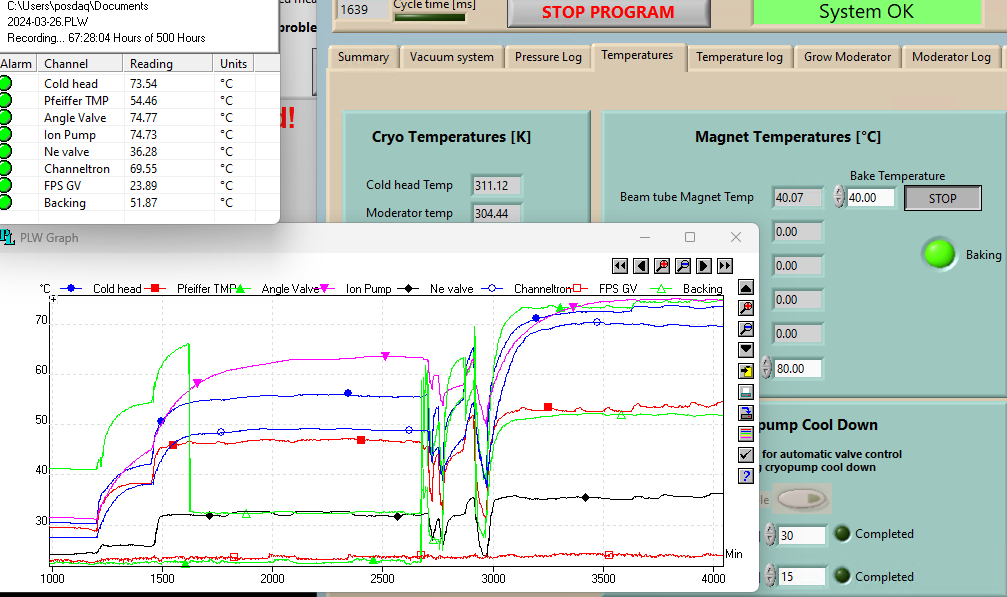Click the vertical scroll-up arrow beside the graph
Viewport: 1007px width, 597px height.
click(746, 288)
